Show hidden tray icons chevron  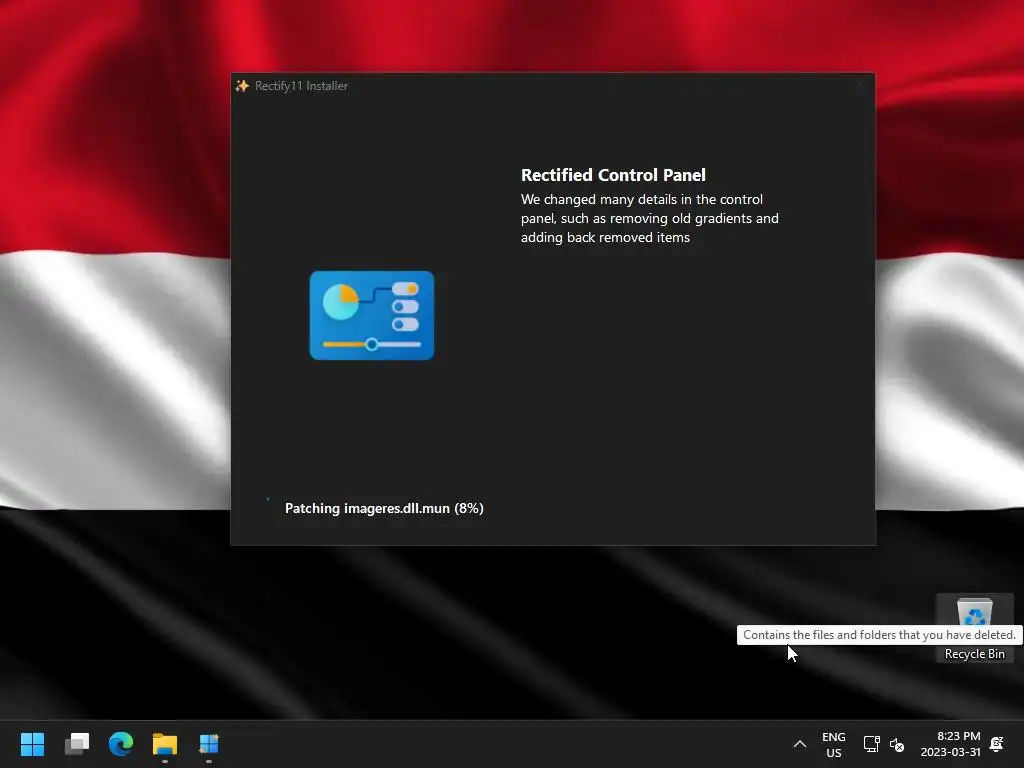click(x=799, y=744)
